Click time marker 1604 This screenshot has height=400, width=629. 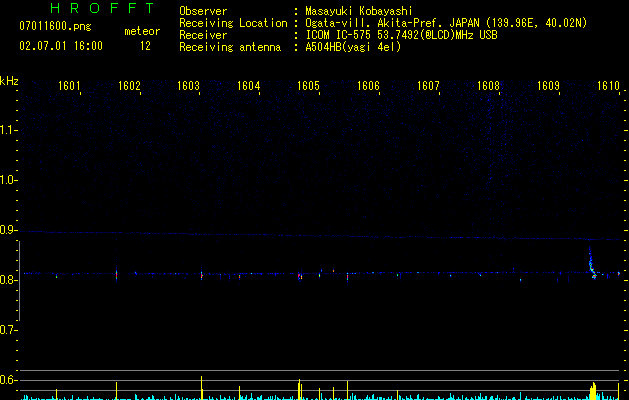pyautogui.click(x=249, y=86)
